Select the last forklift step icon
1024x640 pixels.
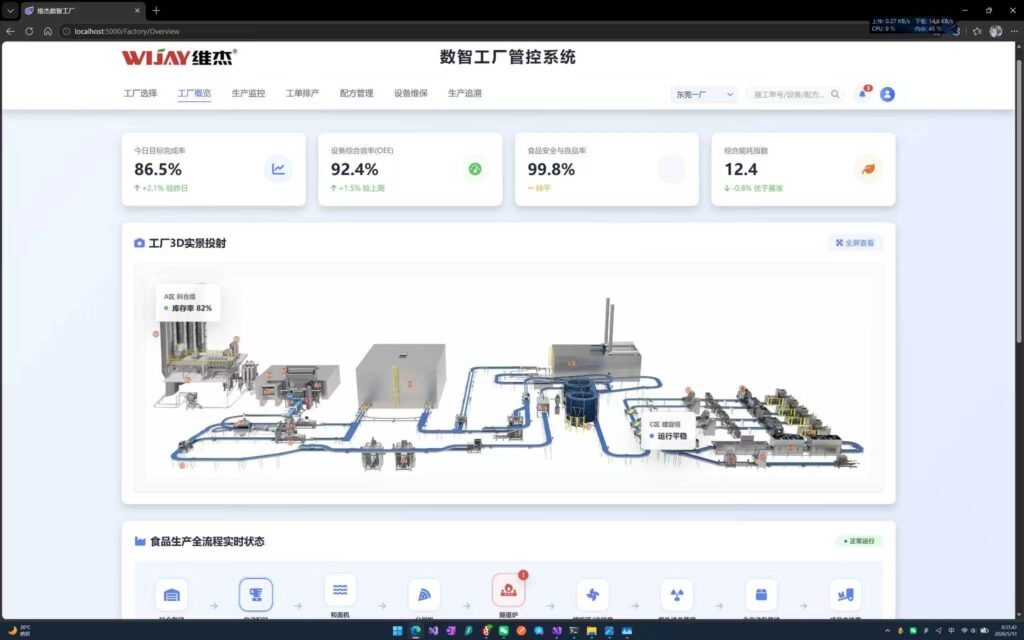point(845,595)
